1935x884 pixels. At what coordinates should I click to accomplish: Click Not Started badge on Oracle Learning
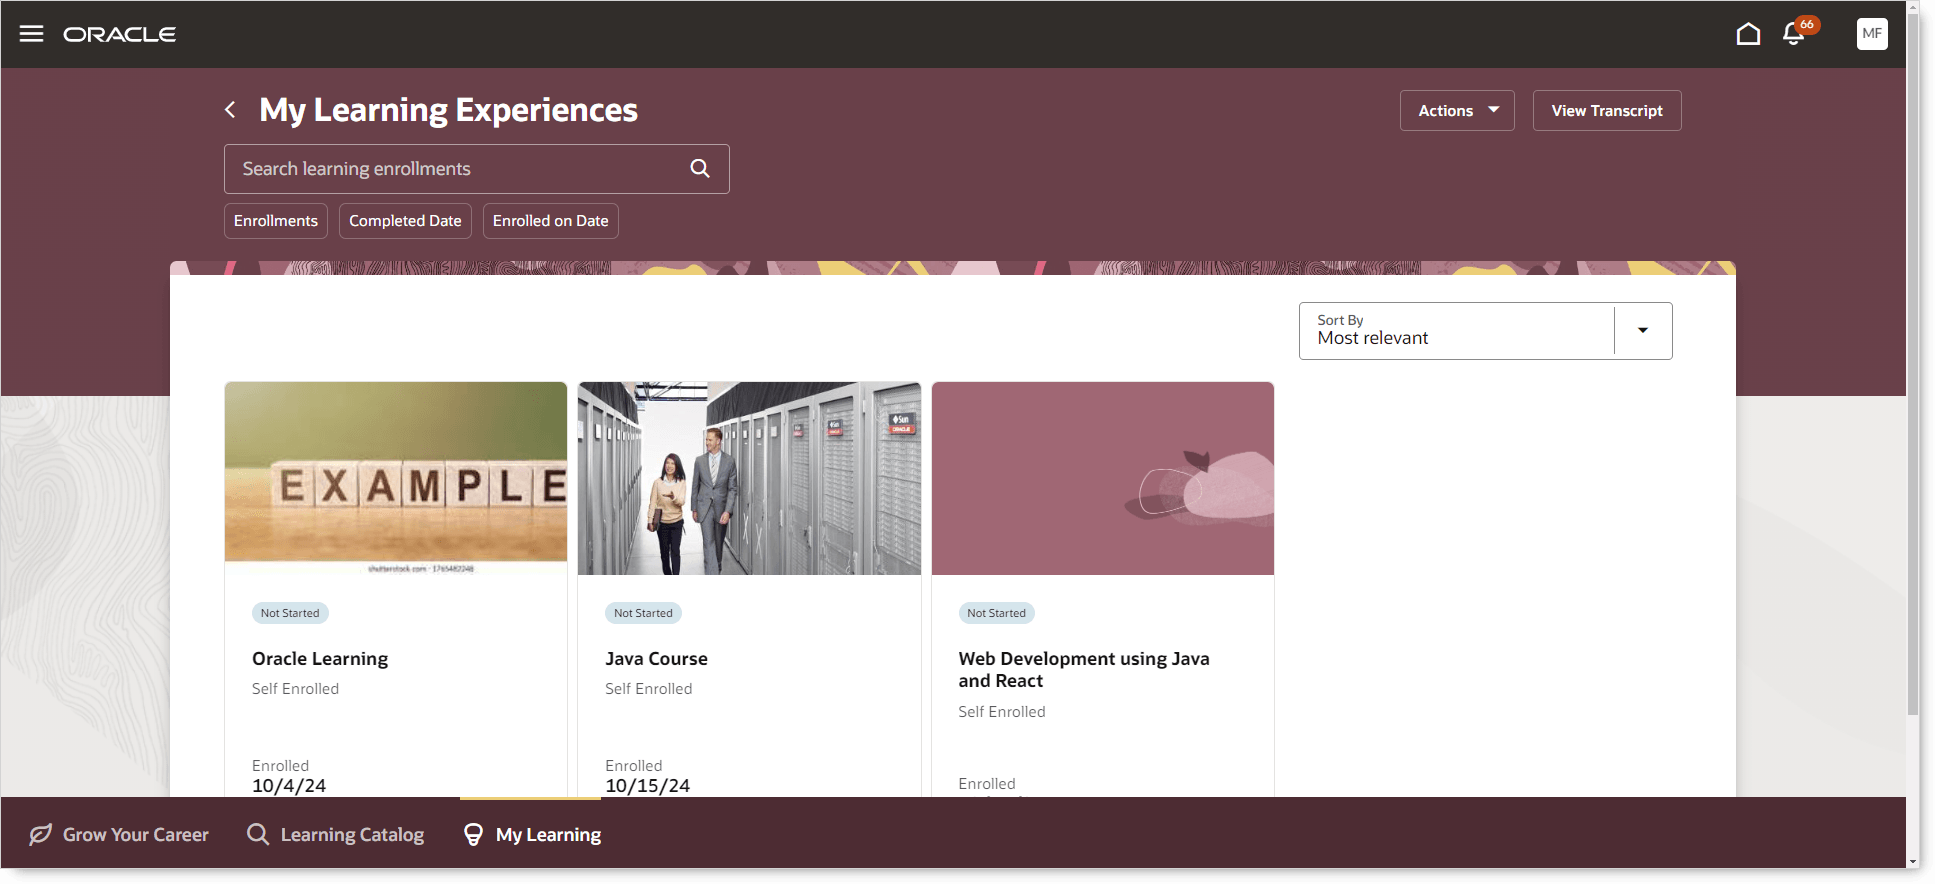pos(290,613)
